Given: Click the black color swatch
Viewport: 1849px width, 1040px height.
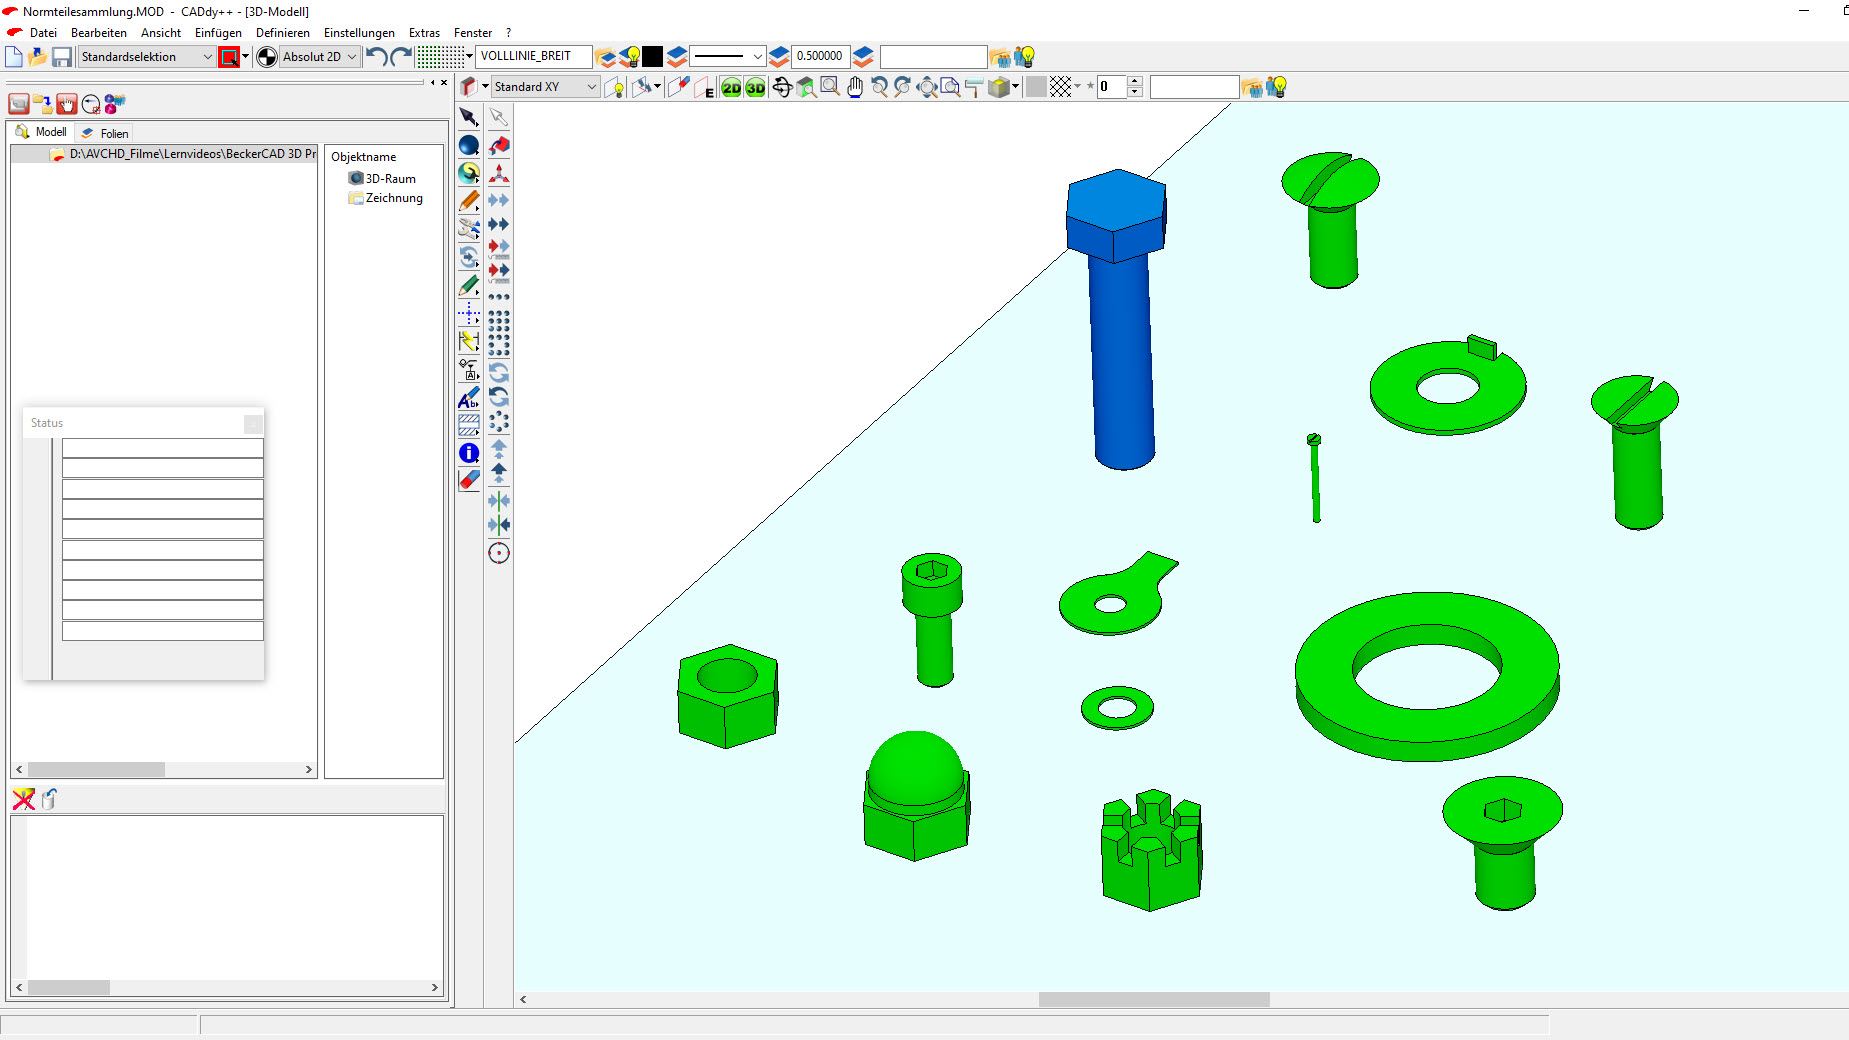Looking at the screenshot, I should (652, 57).
